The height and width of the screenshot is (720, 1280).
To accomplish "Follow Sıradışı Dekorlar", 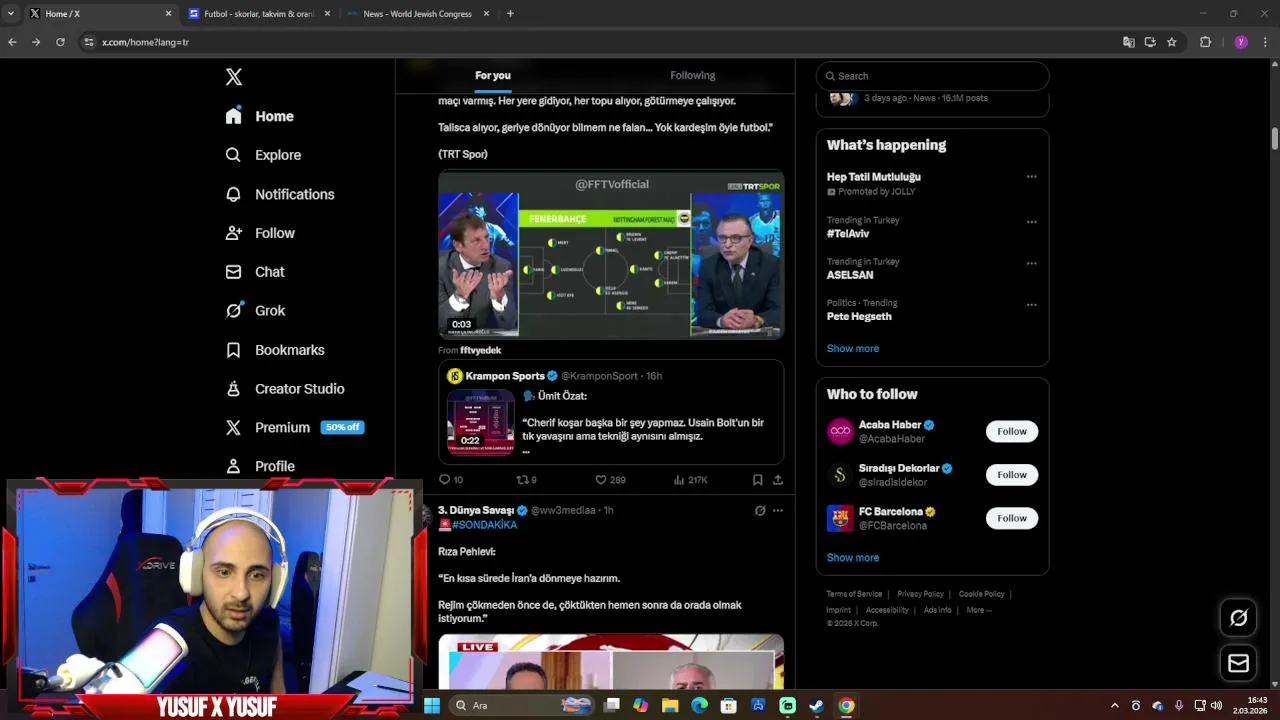I will pos(1012,475).
